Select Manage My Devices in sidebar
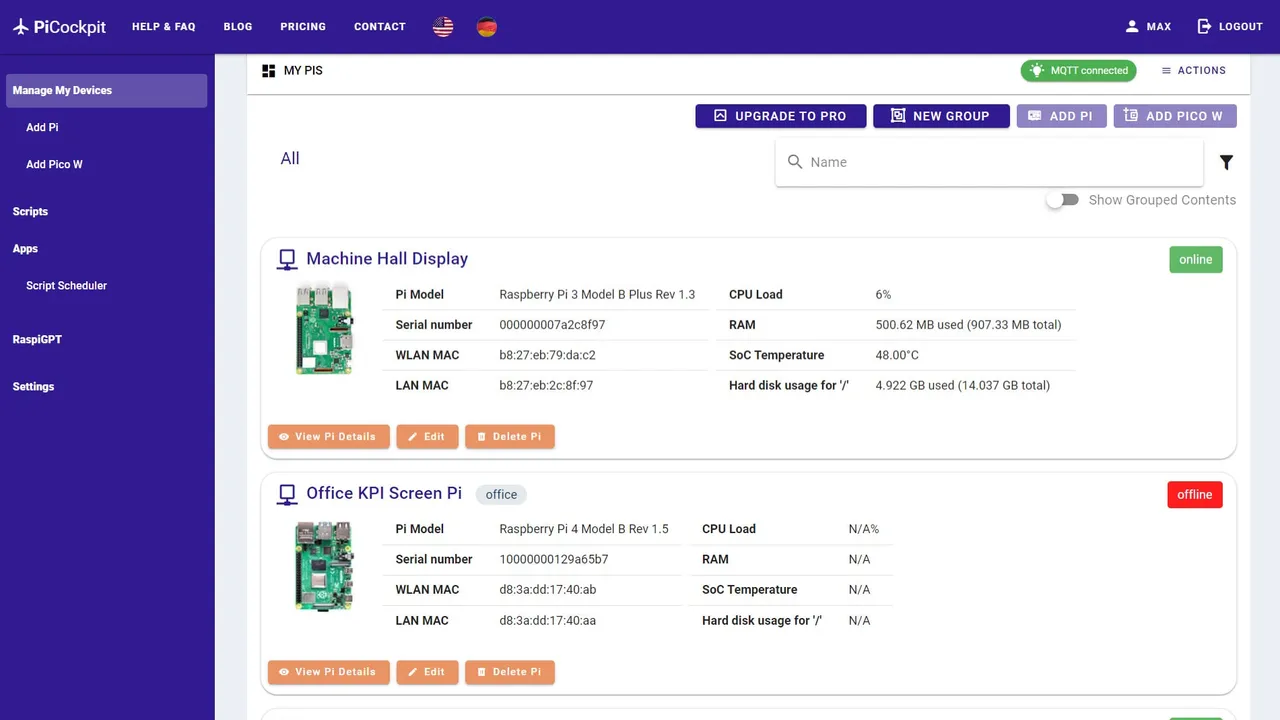The height and width of the screenshot is (720, 1280). tap(107, 90)
